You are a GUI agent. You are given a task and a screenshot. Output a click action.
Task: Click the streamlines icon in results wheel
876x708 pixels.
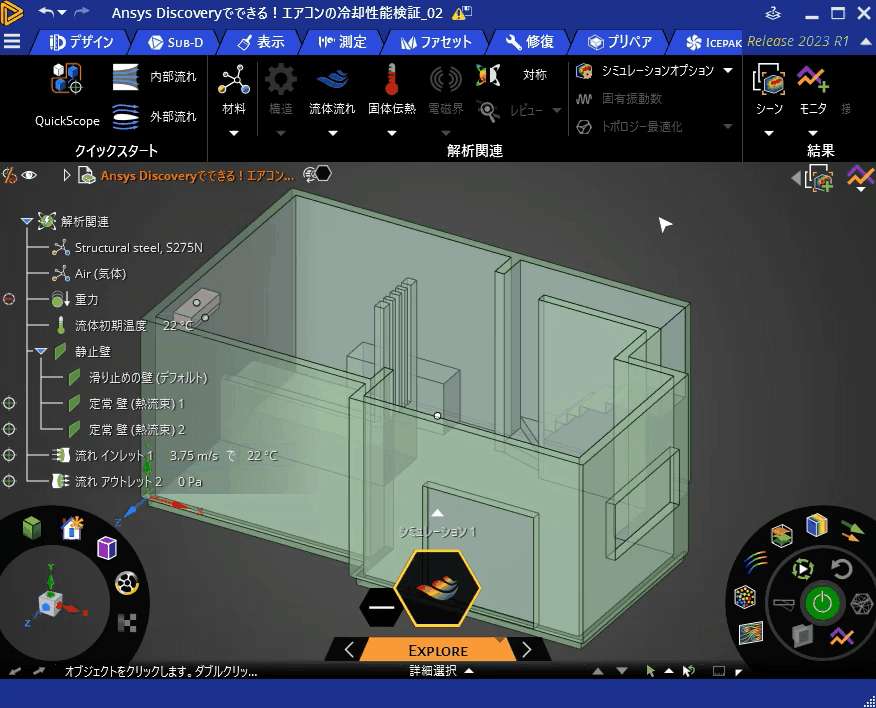click(755, 562)
